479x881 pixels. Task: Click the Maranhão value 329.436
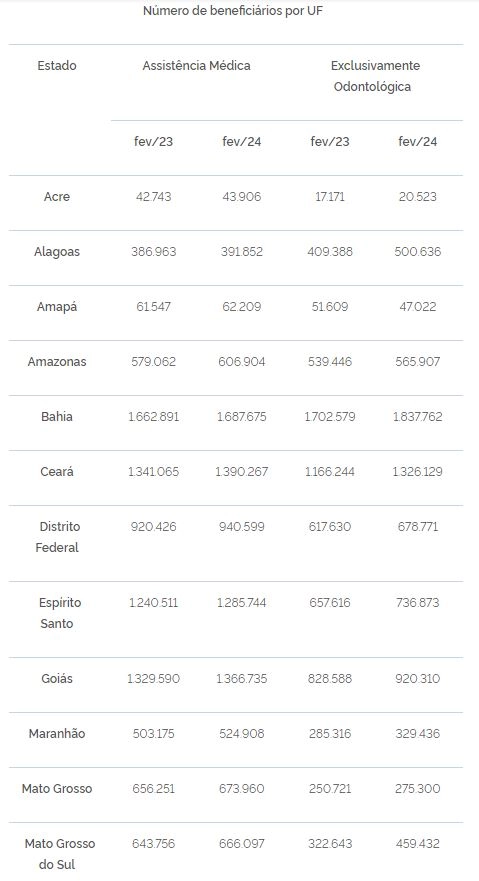(418, 734)
